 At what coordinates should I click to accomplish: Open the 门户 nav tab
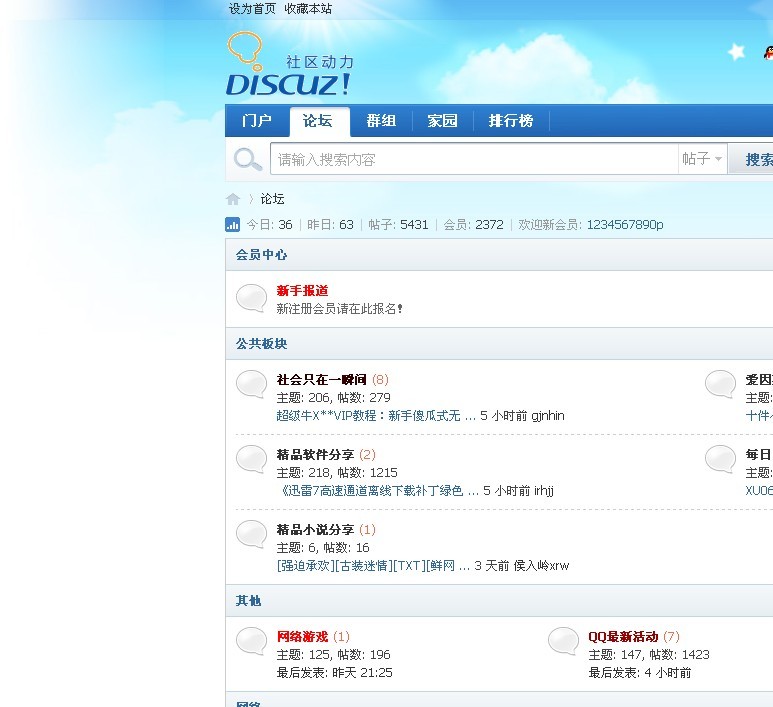coord(257,121)
